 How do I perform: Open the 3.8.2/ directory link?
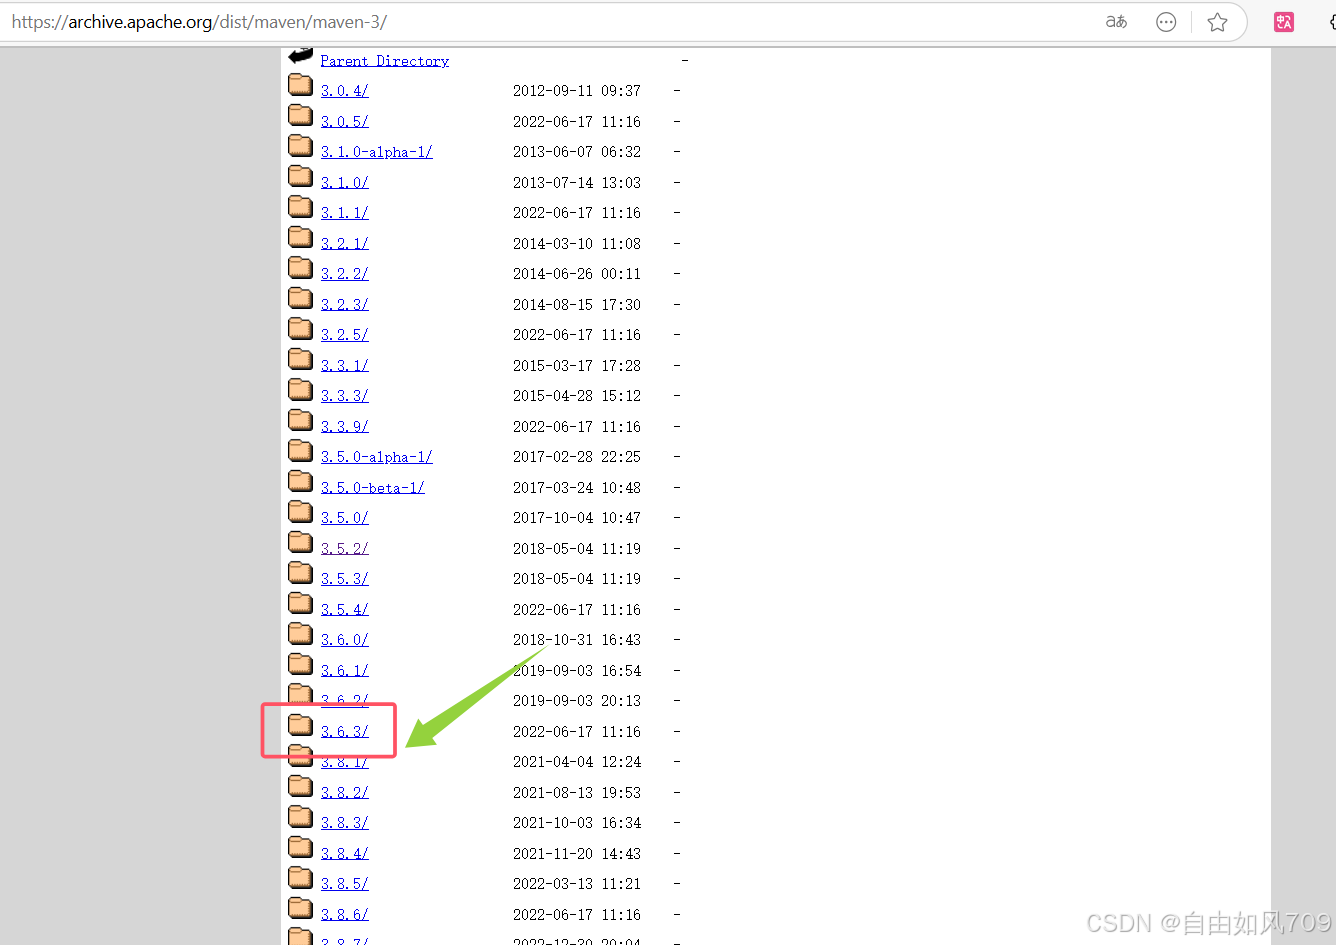click(345, 793)
